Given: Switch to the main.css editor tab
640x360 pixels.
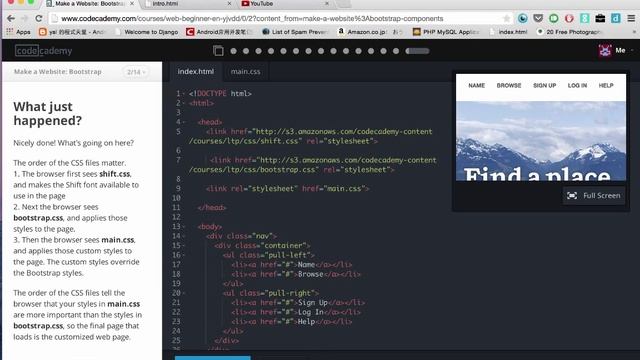Looking at the screenshot, I should coord(245,71).
